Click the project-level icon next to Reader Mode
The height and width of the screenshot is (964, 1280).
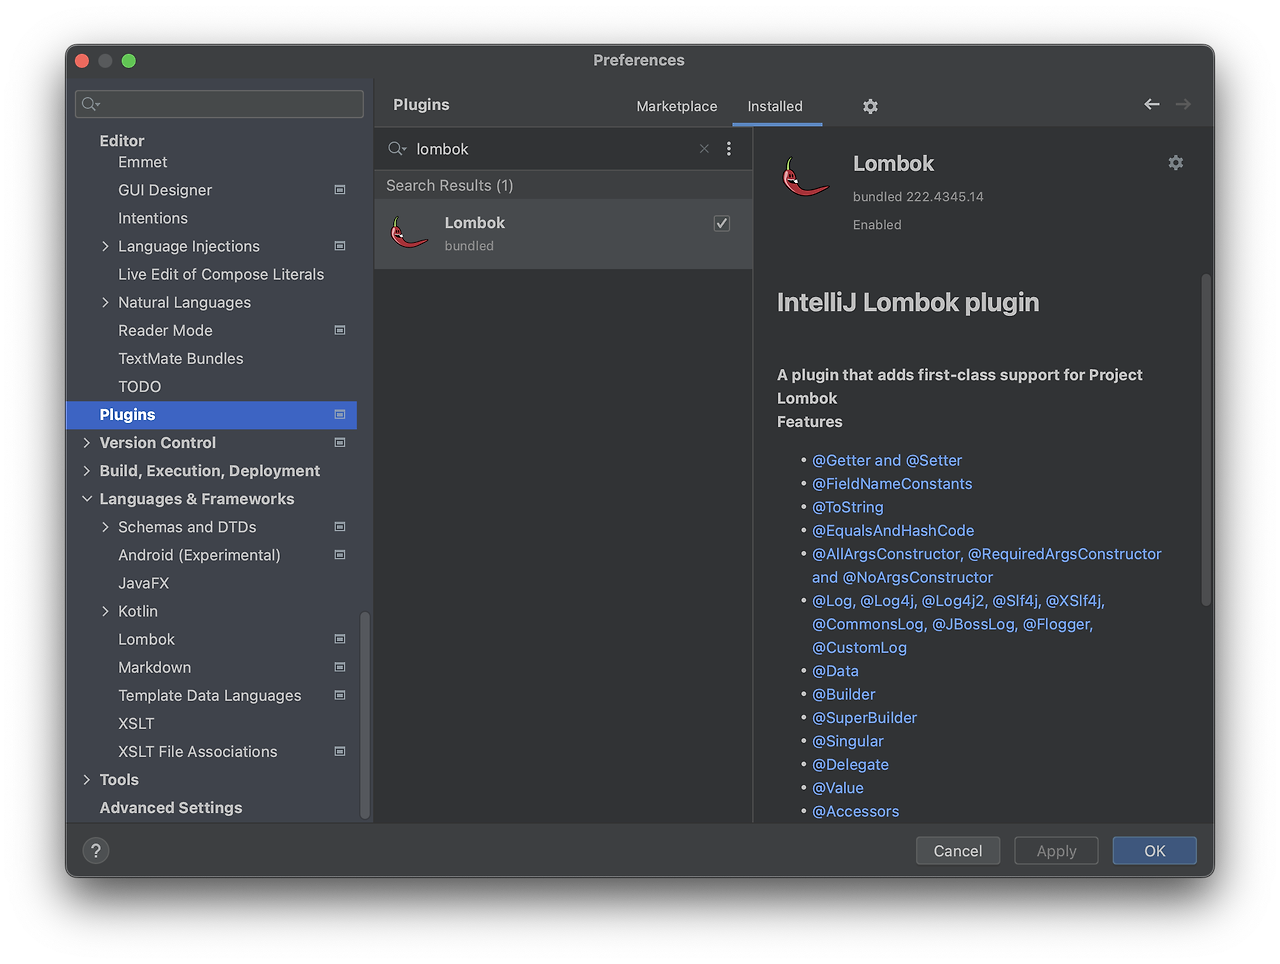point(340,330)
